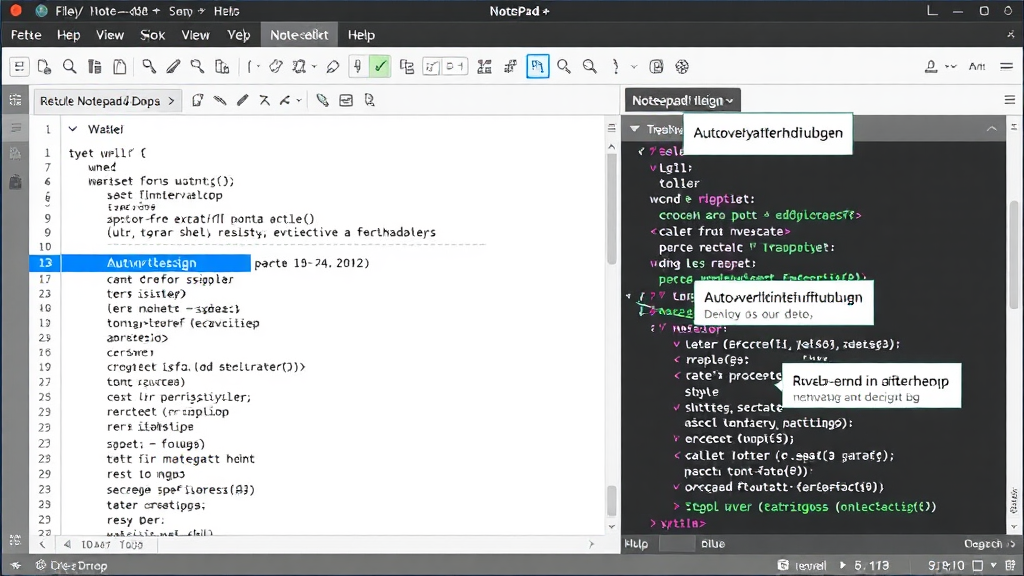Open the Notepad! fleign dropdown
This screenshot has width=1024, height=576.
pos(682,101)
